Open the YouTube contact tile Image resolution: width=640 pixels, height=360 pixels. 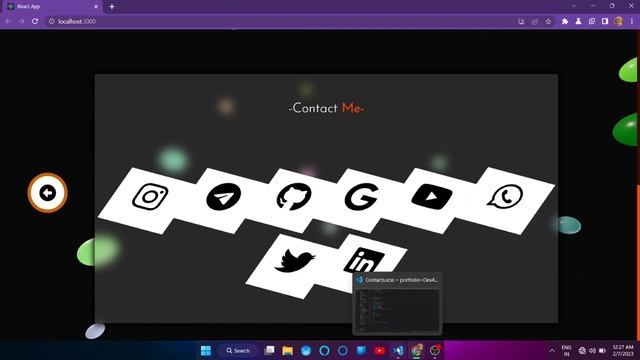click(x=431, y=197)
